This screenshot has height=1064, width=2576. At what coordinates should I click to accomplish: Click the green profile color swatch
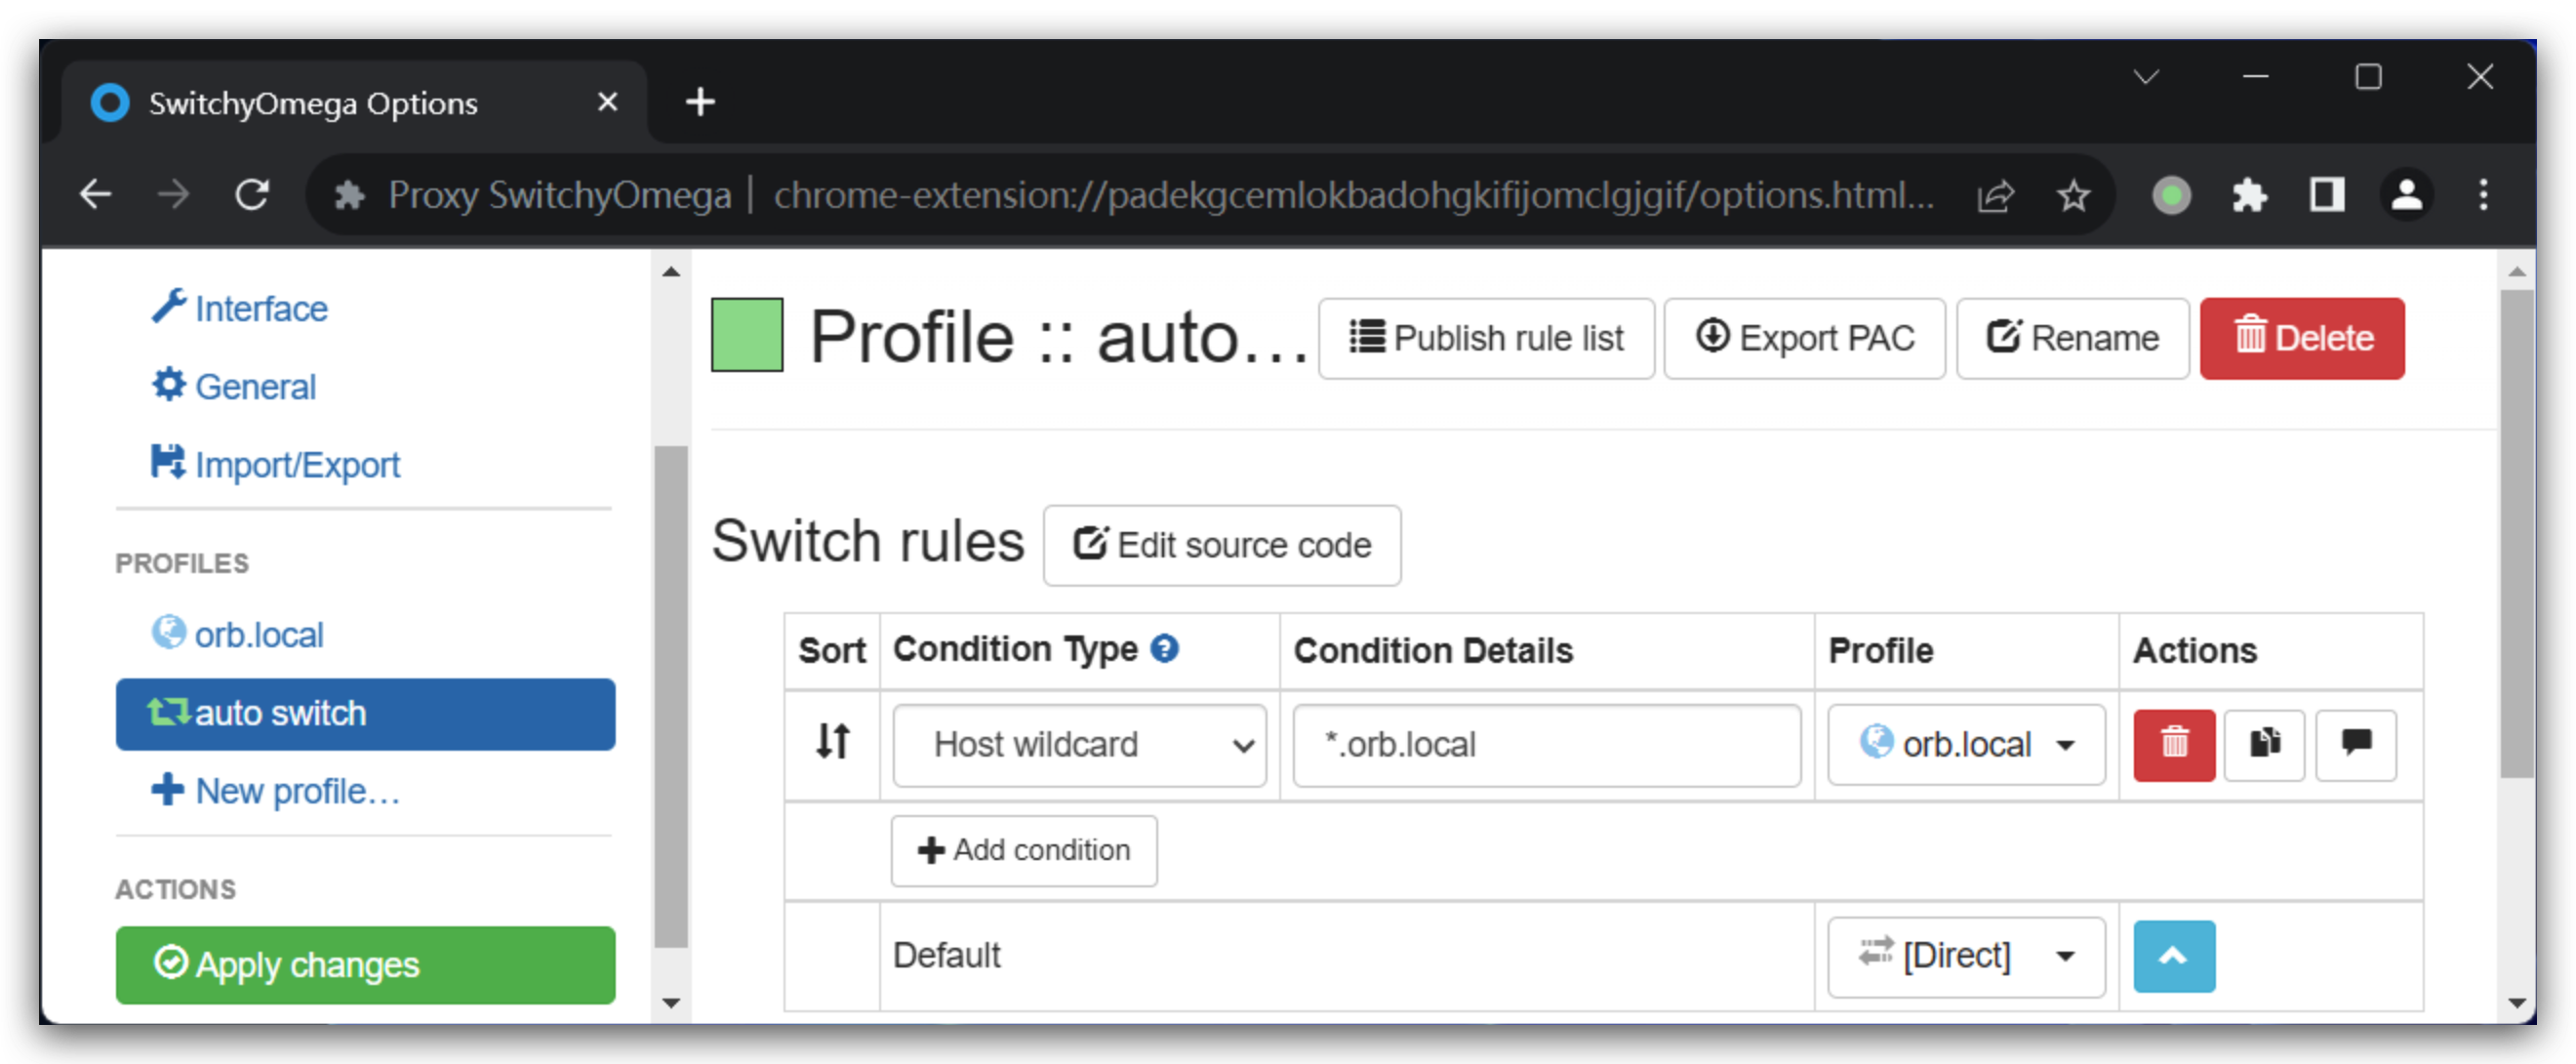pos(747,336)
